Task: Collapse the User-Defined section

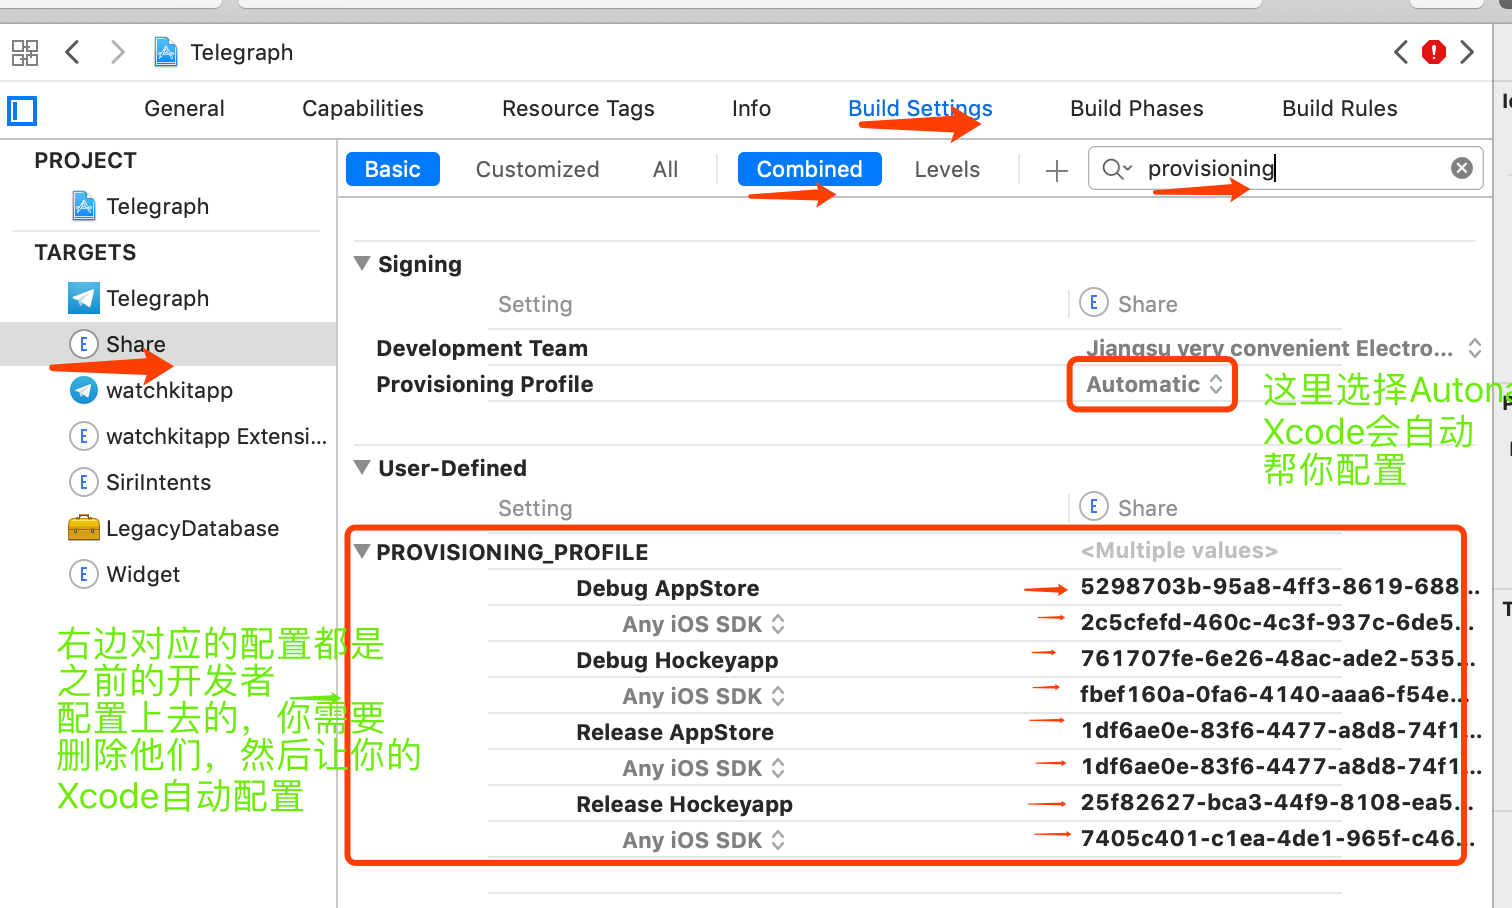Action: coord(362,467)
